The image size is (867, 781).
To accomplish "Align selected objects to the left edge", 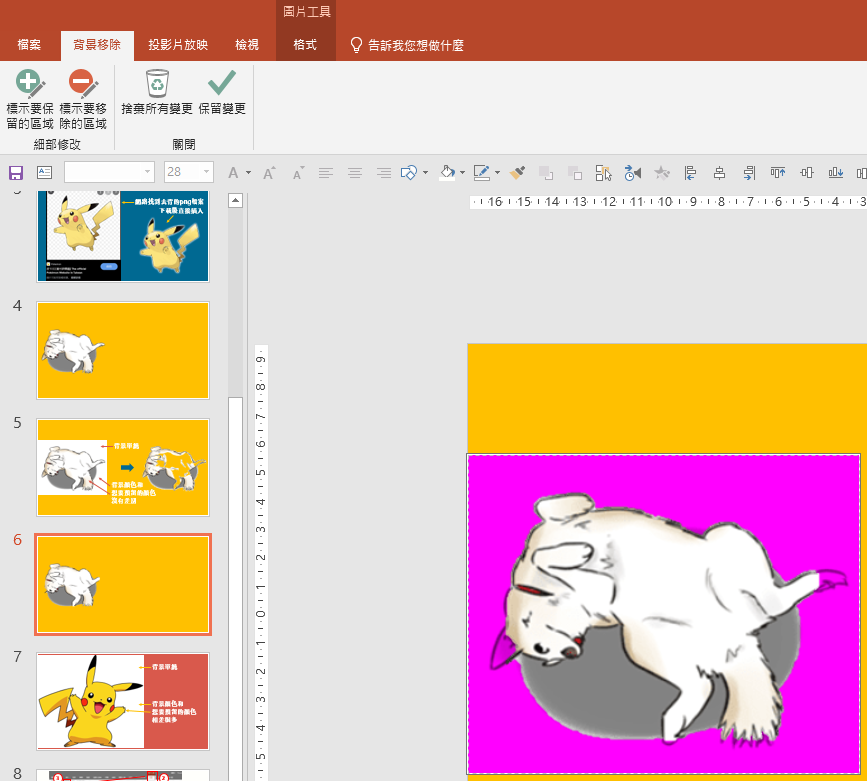I will pyautogui.click(x=690, y=173).
